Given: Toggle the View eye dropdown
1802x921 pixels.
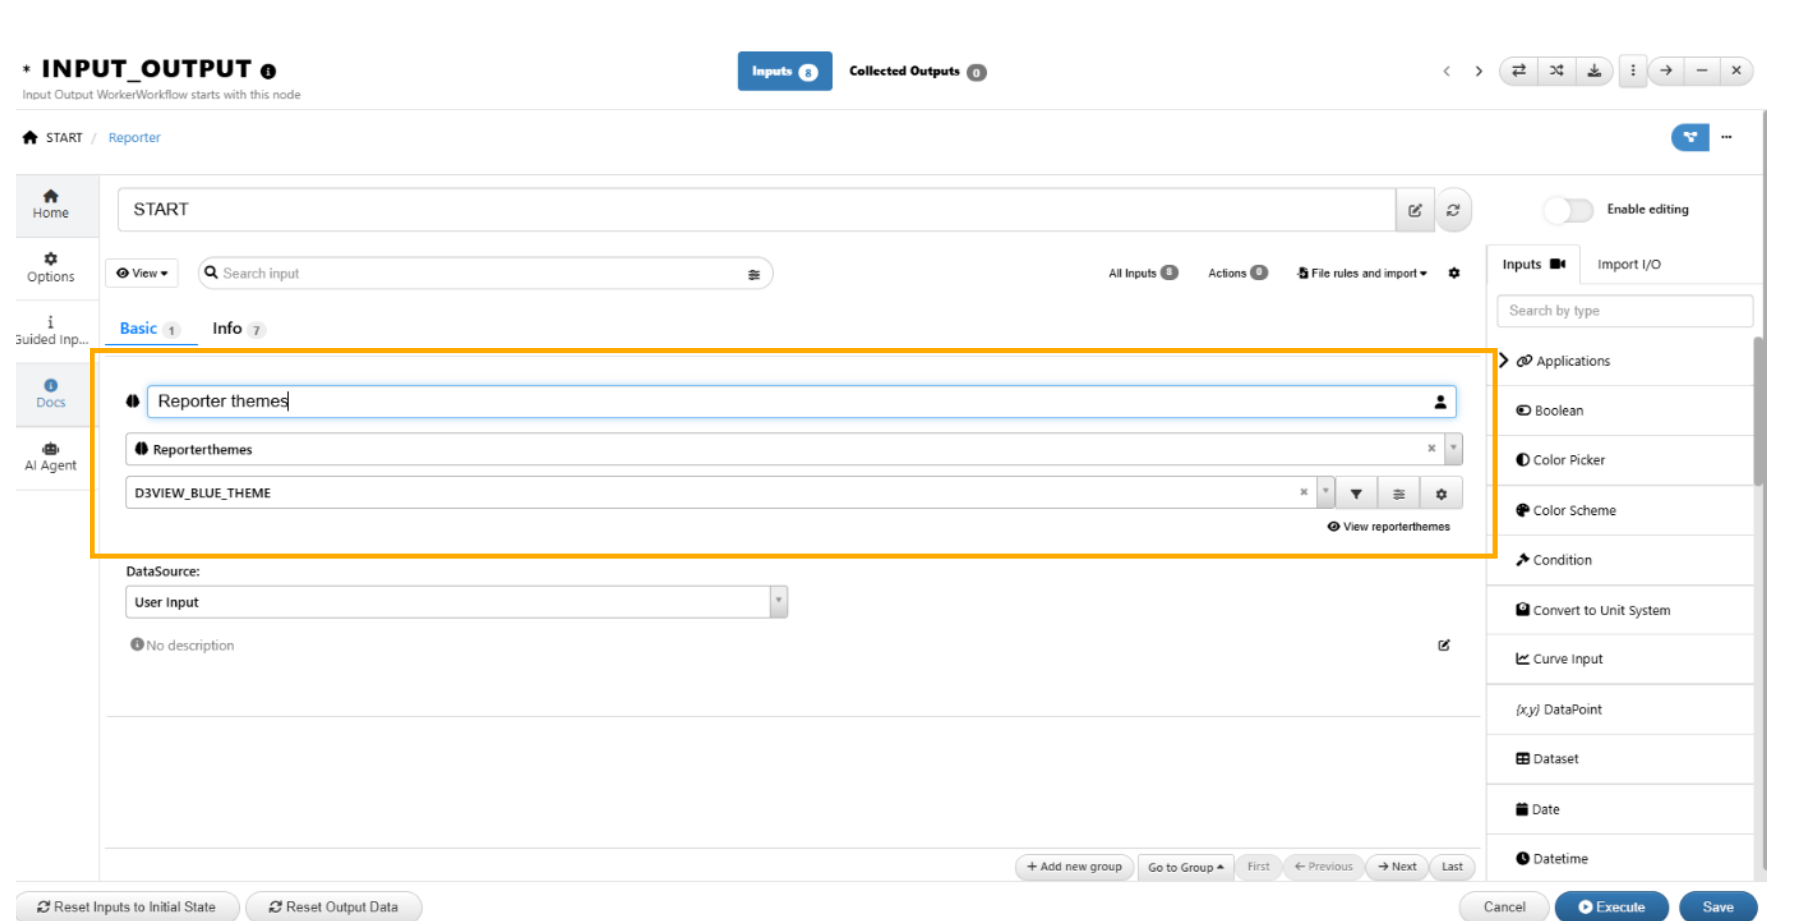Looking at the screenshot, I should coord(142,273).
